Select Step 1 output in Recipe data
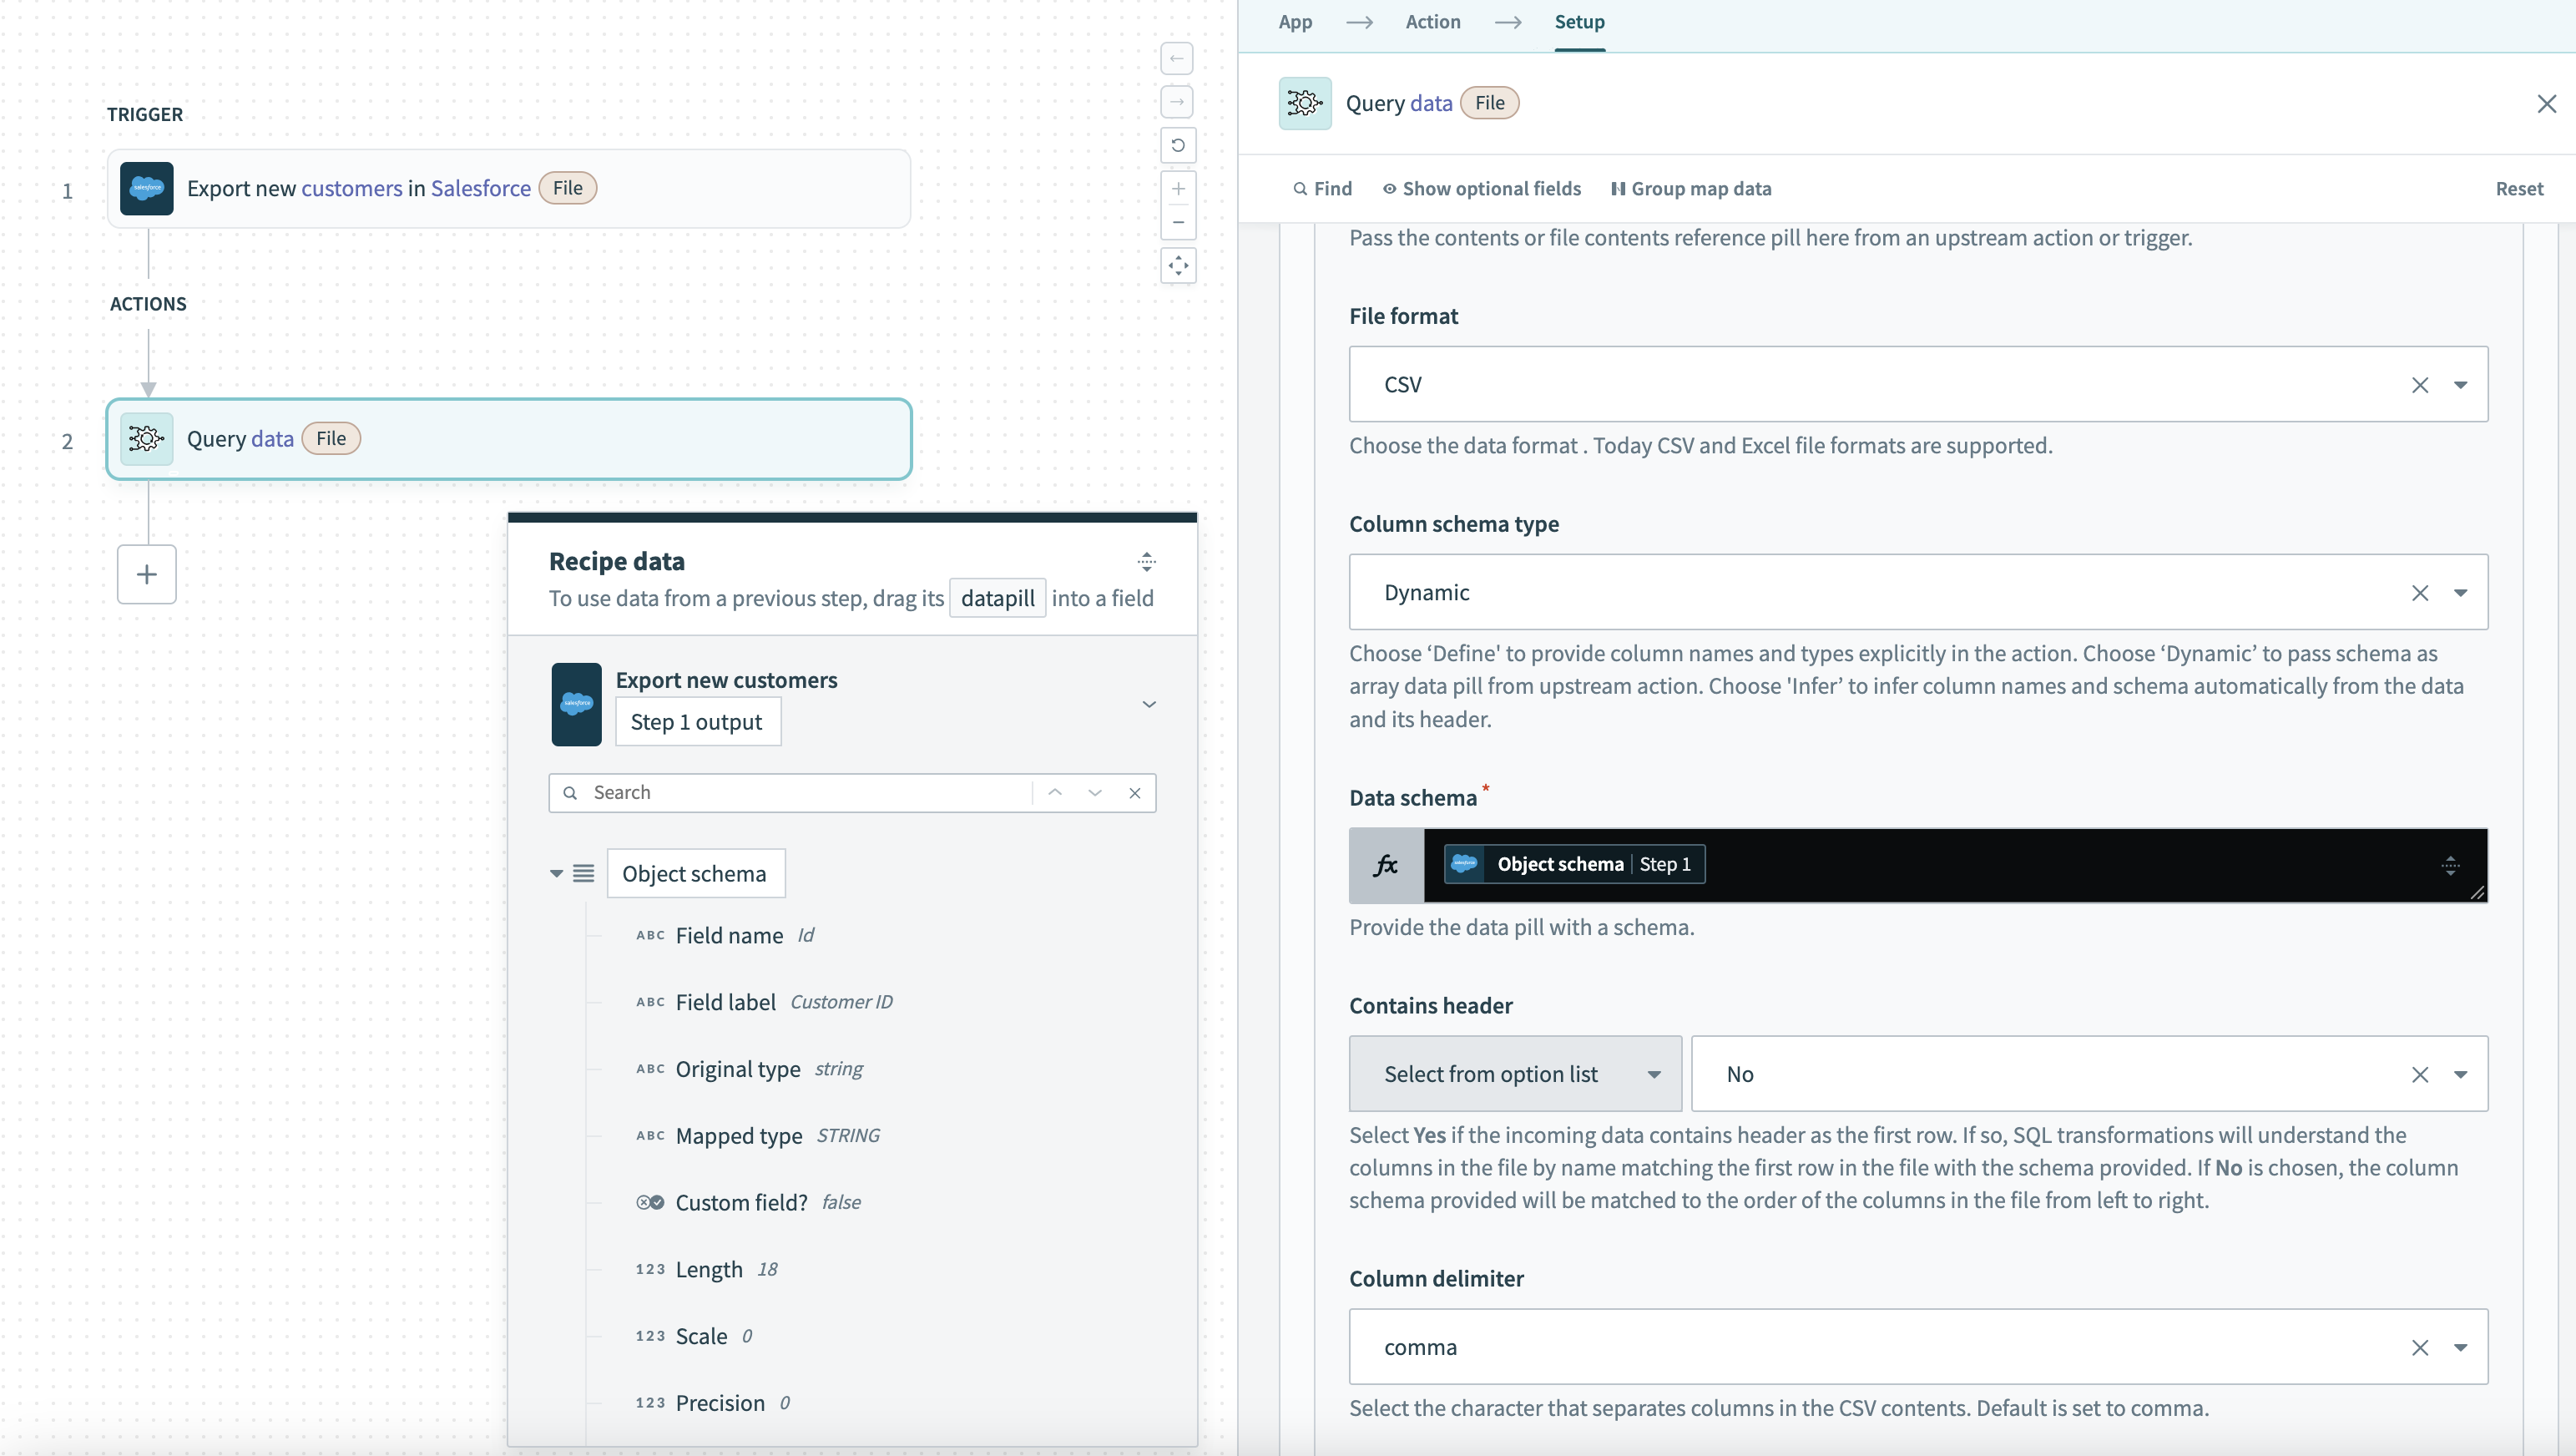 697,722
